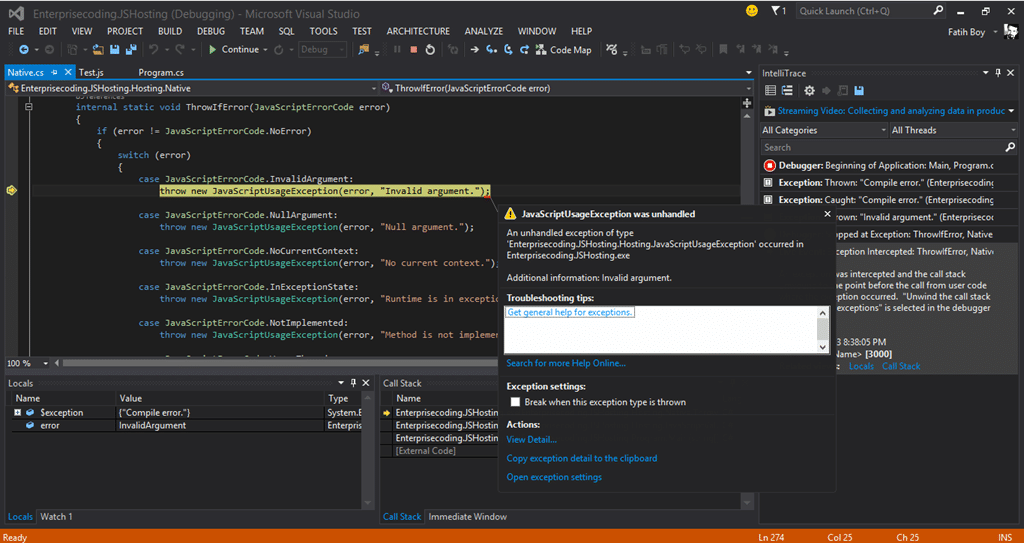
Task: Save the IntelliTrace session with disk icon
Action: click(859, 91)
